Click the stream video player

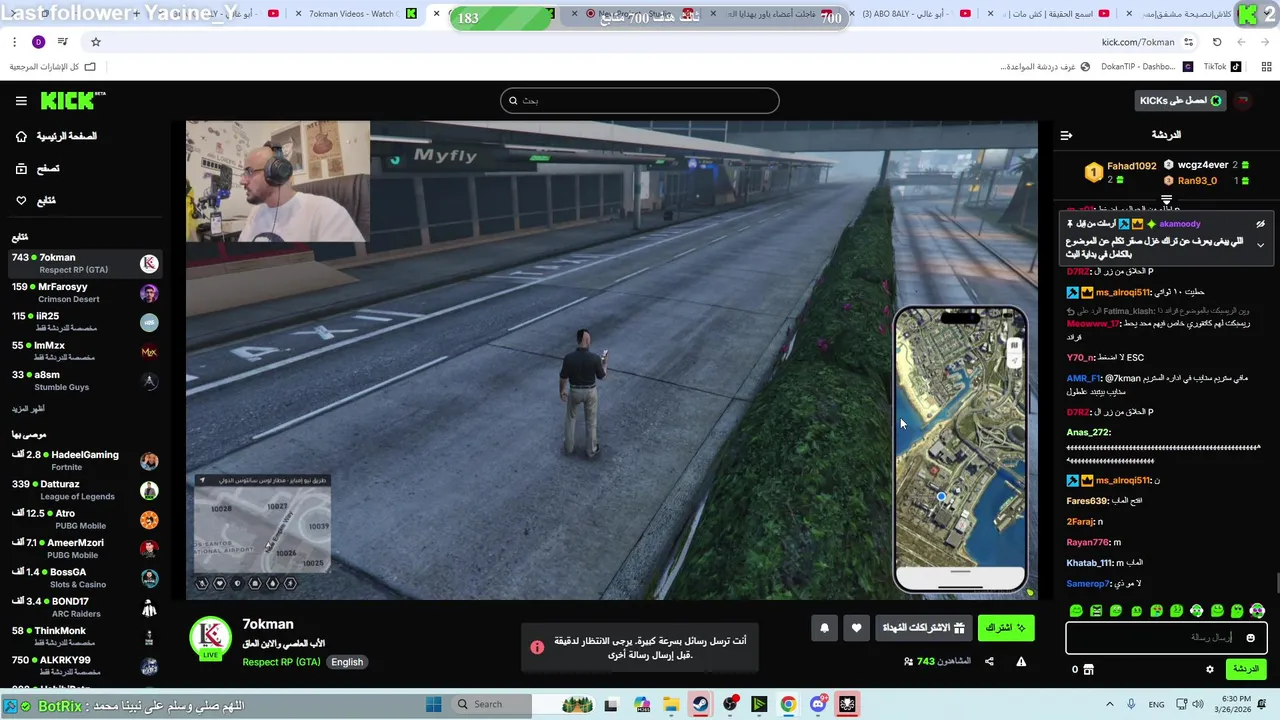click(611, 361)
